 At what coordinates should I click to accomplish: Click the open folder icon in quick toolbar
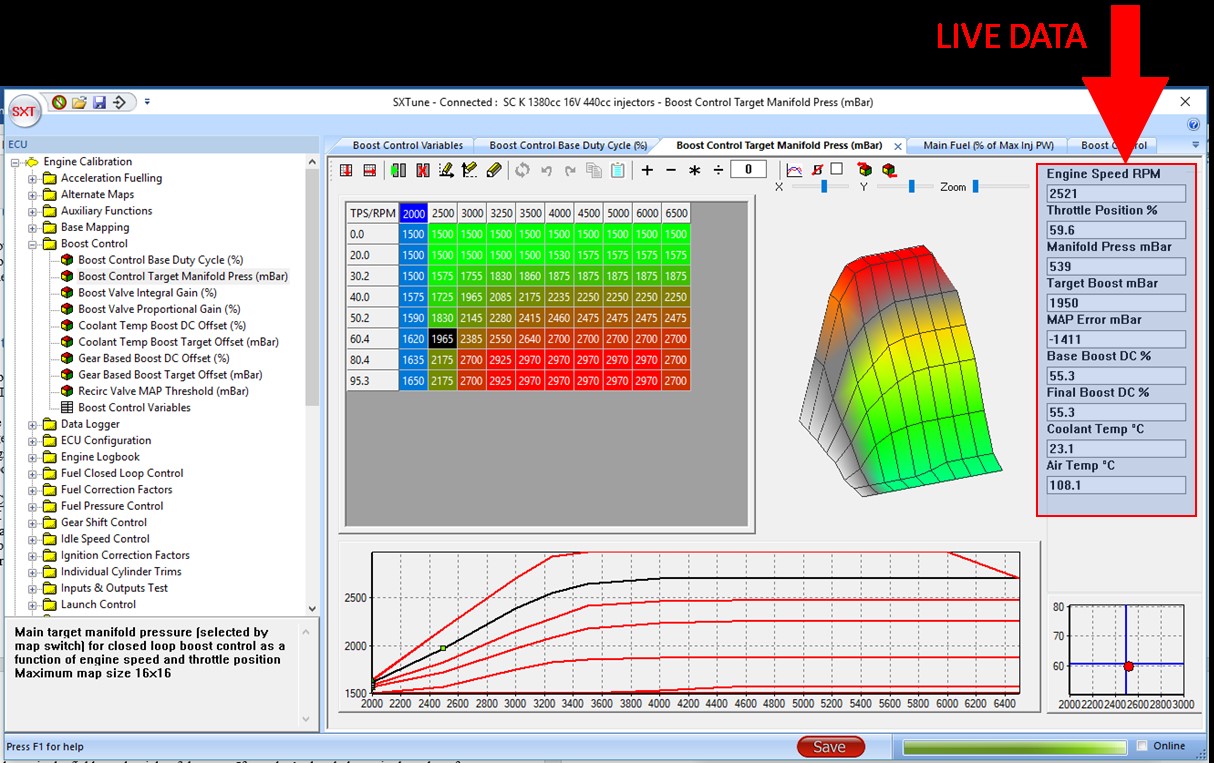(x=79, y=102)
